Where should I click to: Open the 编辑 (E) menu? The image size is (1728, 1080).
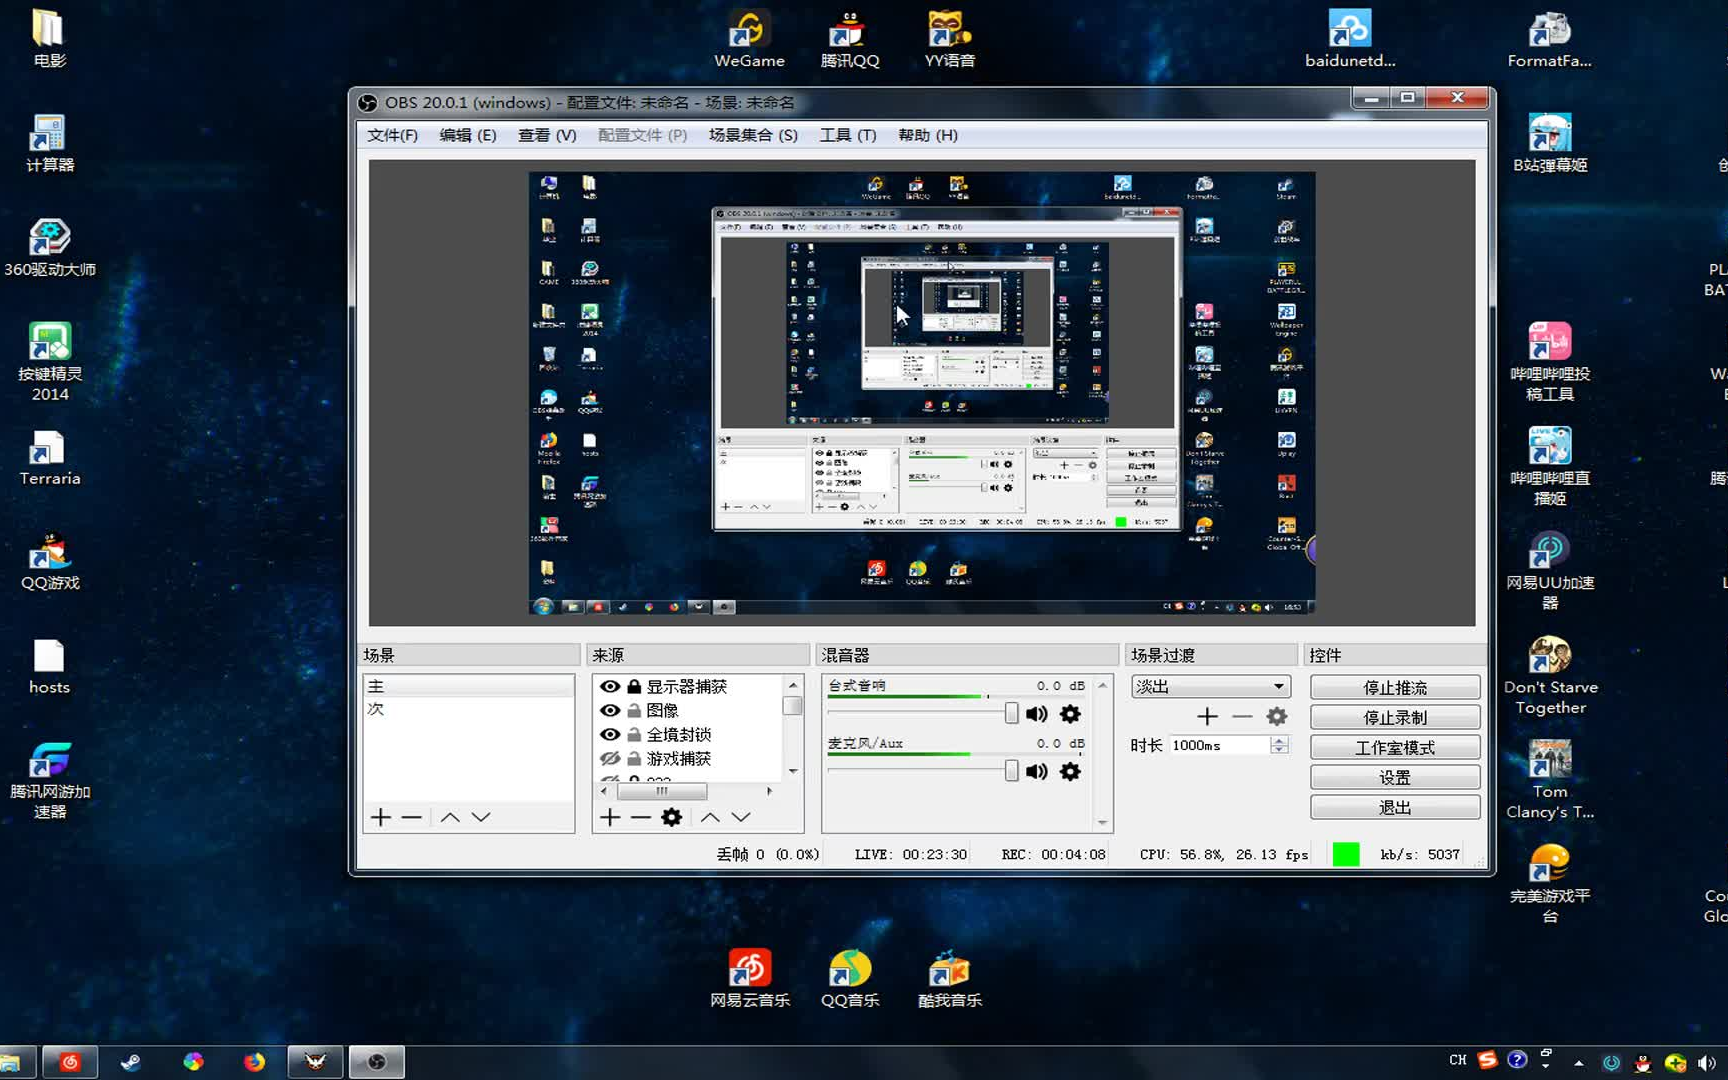tap(468, 135)
